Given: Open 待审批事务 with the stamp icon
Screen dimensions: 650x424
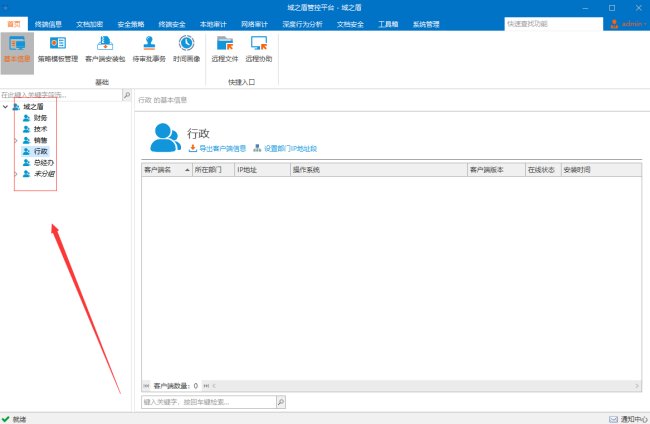Looking at the screenshot, I should click(x=149, y=50).
